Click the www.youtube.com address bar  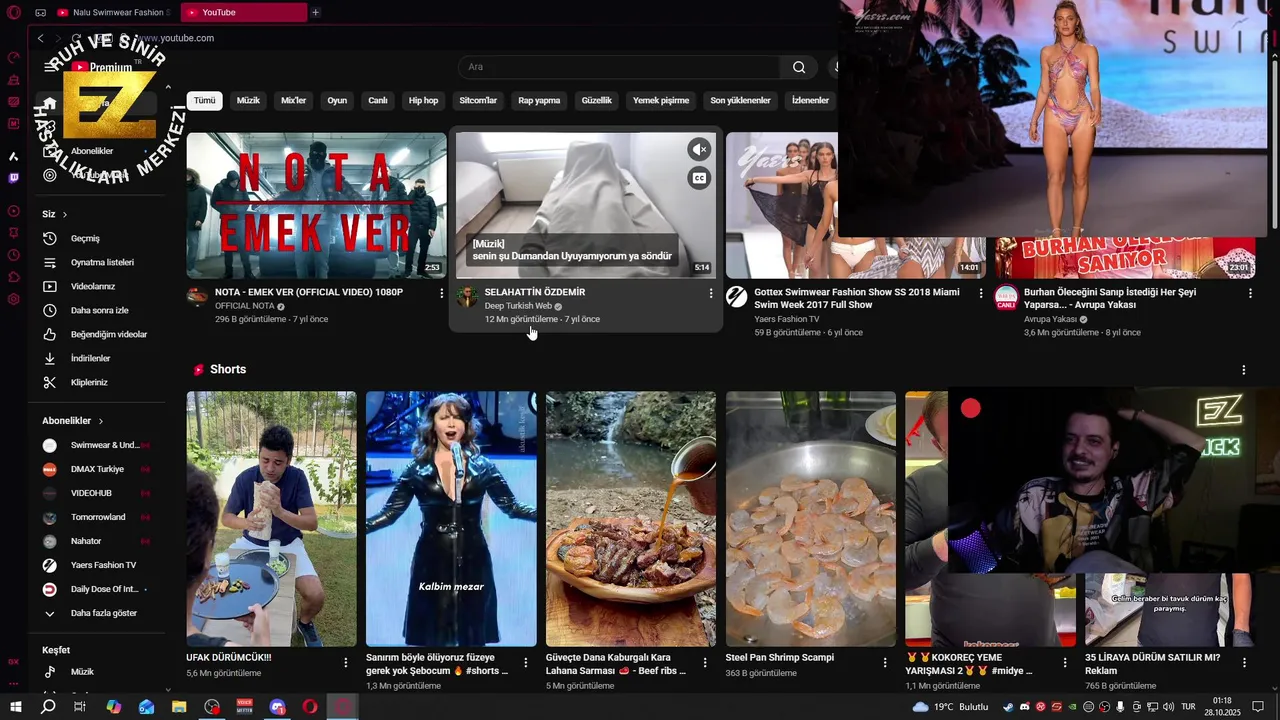coord(177,38)
